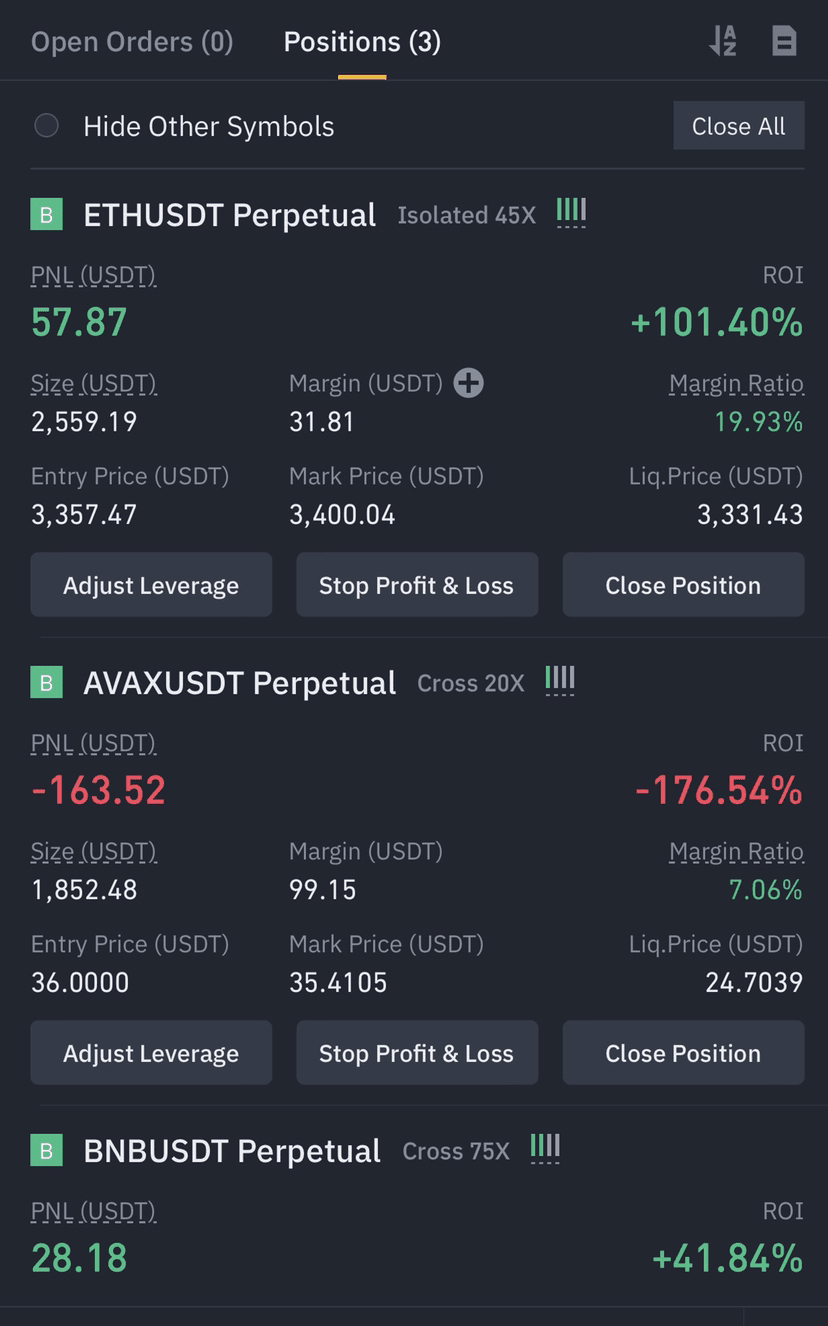The height and width of the screenshot is (1326, 828).
Task: Open the Cross 20X leverage selector
Action: point(470,683)
